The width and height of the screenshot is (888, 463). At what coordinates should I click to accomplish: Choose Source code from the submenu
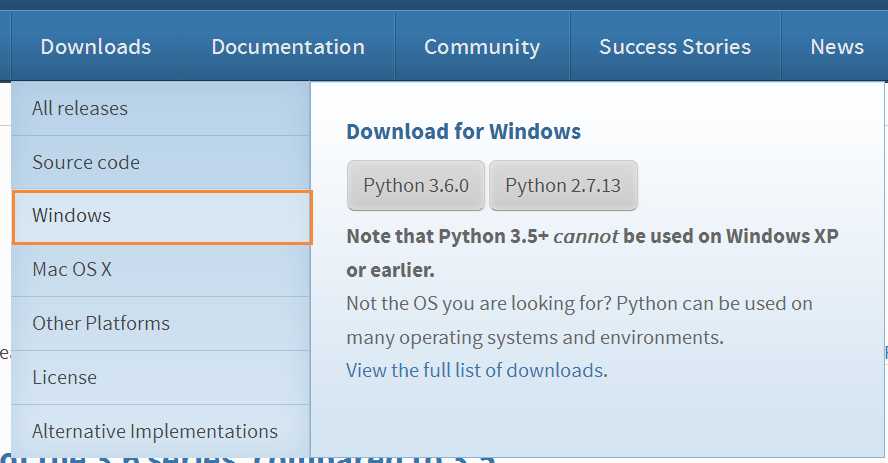point(161,162)
